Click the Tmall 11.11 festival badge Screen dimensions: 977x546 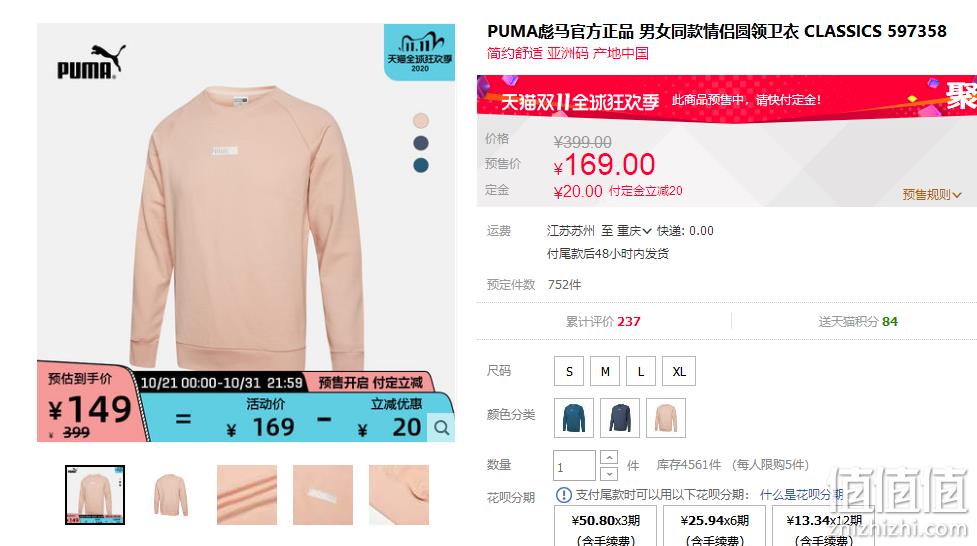click(x=419, y=52)
